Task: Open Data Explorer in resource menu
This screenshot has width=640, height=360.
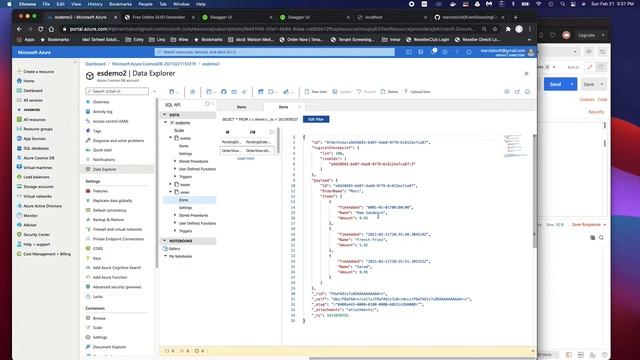Action: coord(104,169)
